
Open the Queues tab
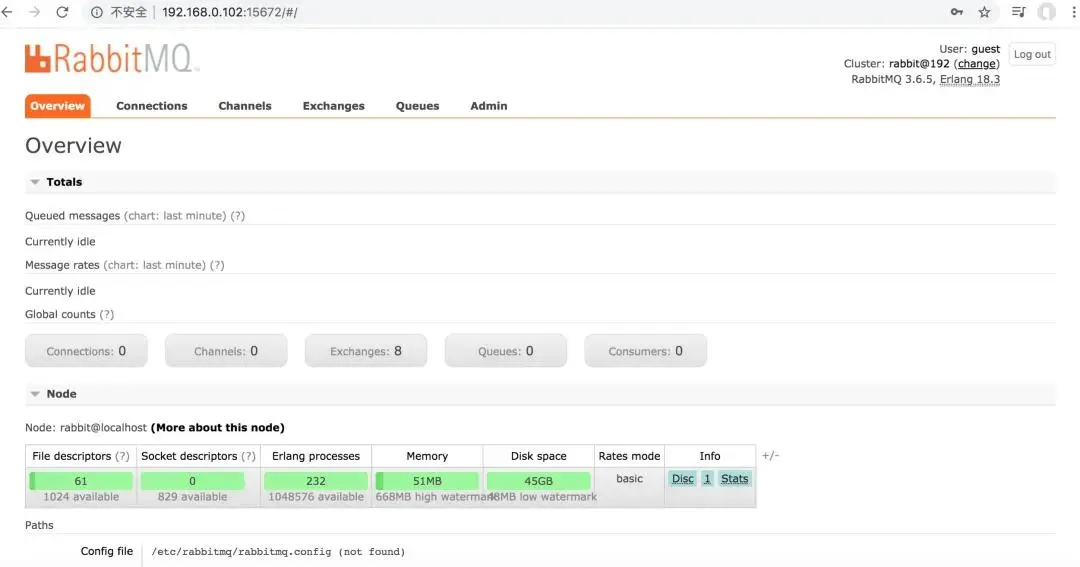(417, 106)
